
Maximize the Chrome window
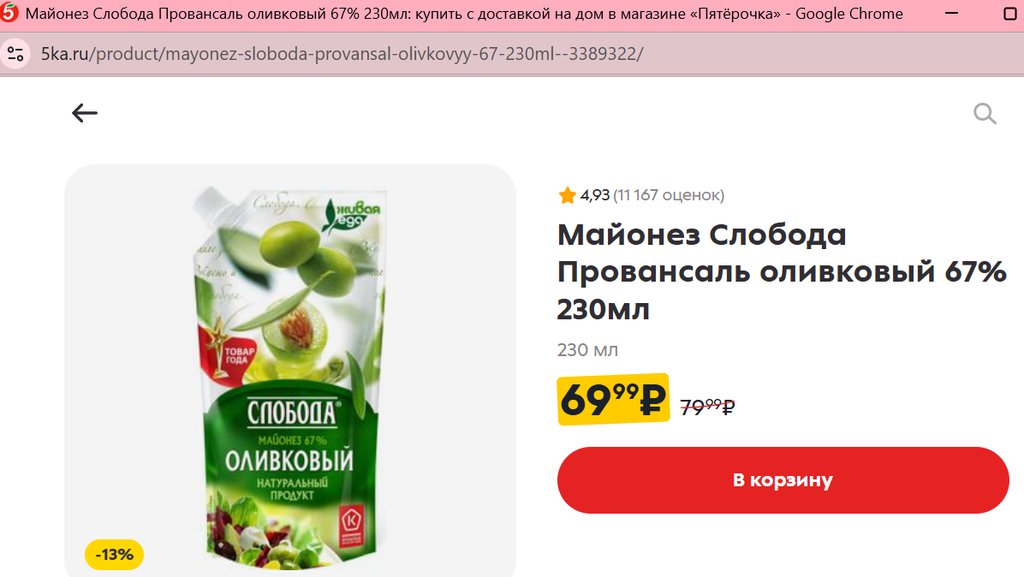pyautogui.click(x=1010, y=13)
